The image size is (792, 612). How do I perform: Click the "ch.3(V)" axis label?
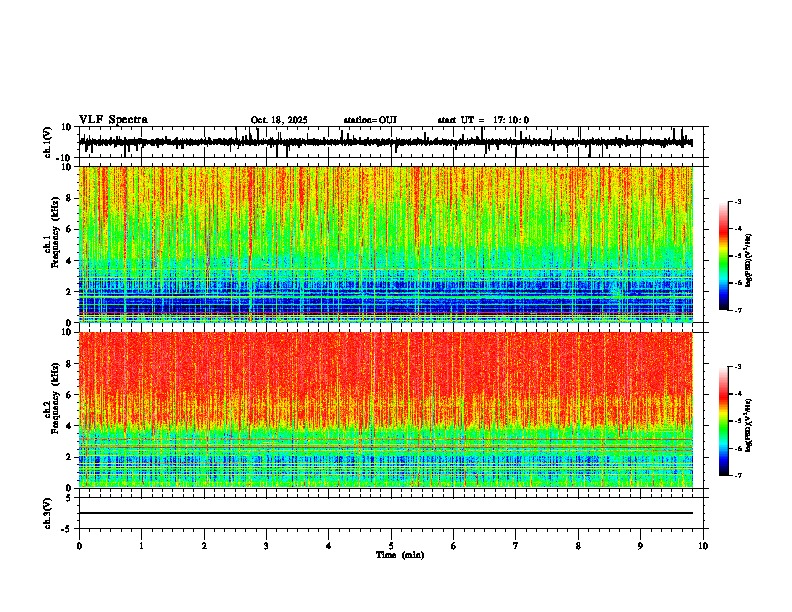click(x=47, y=513)
